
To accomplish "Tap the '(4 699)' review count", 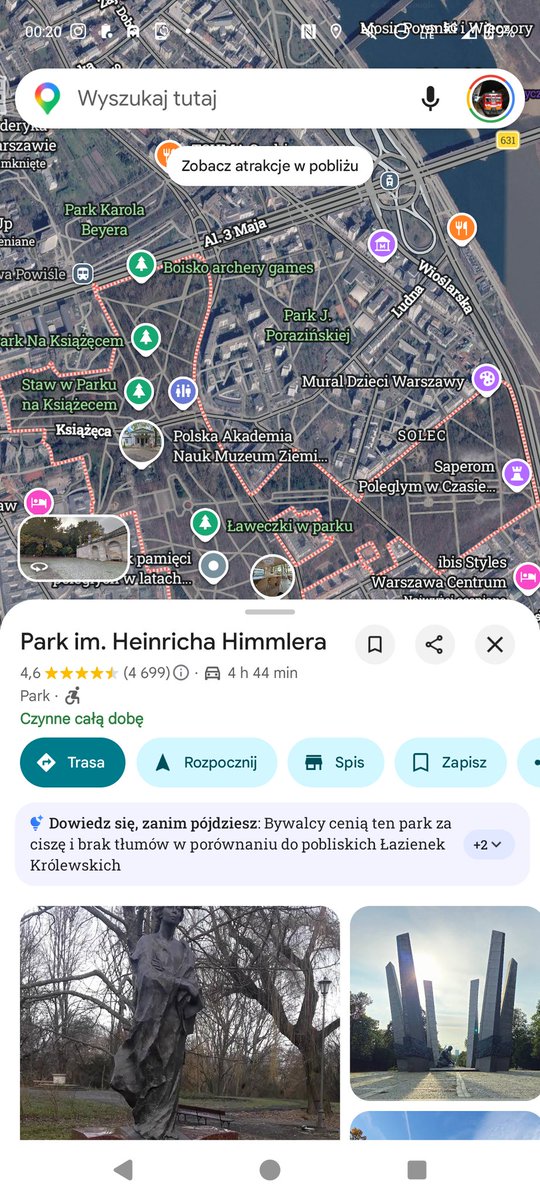I will click(x=146, y=673).
